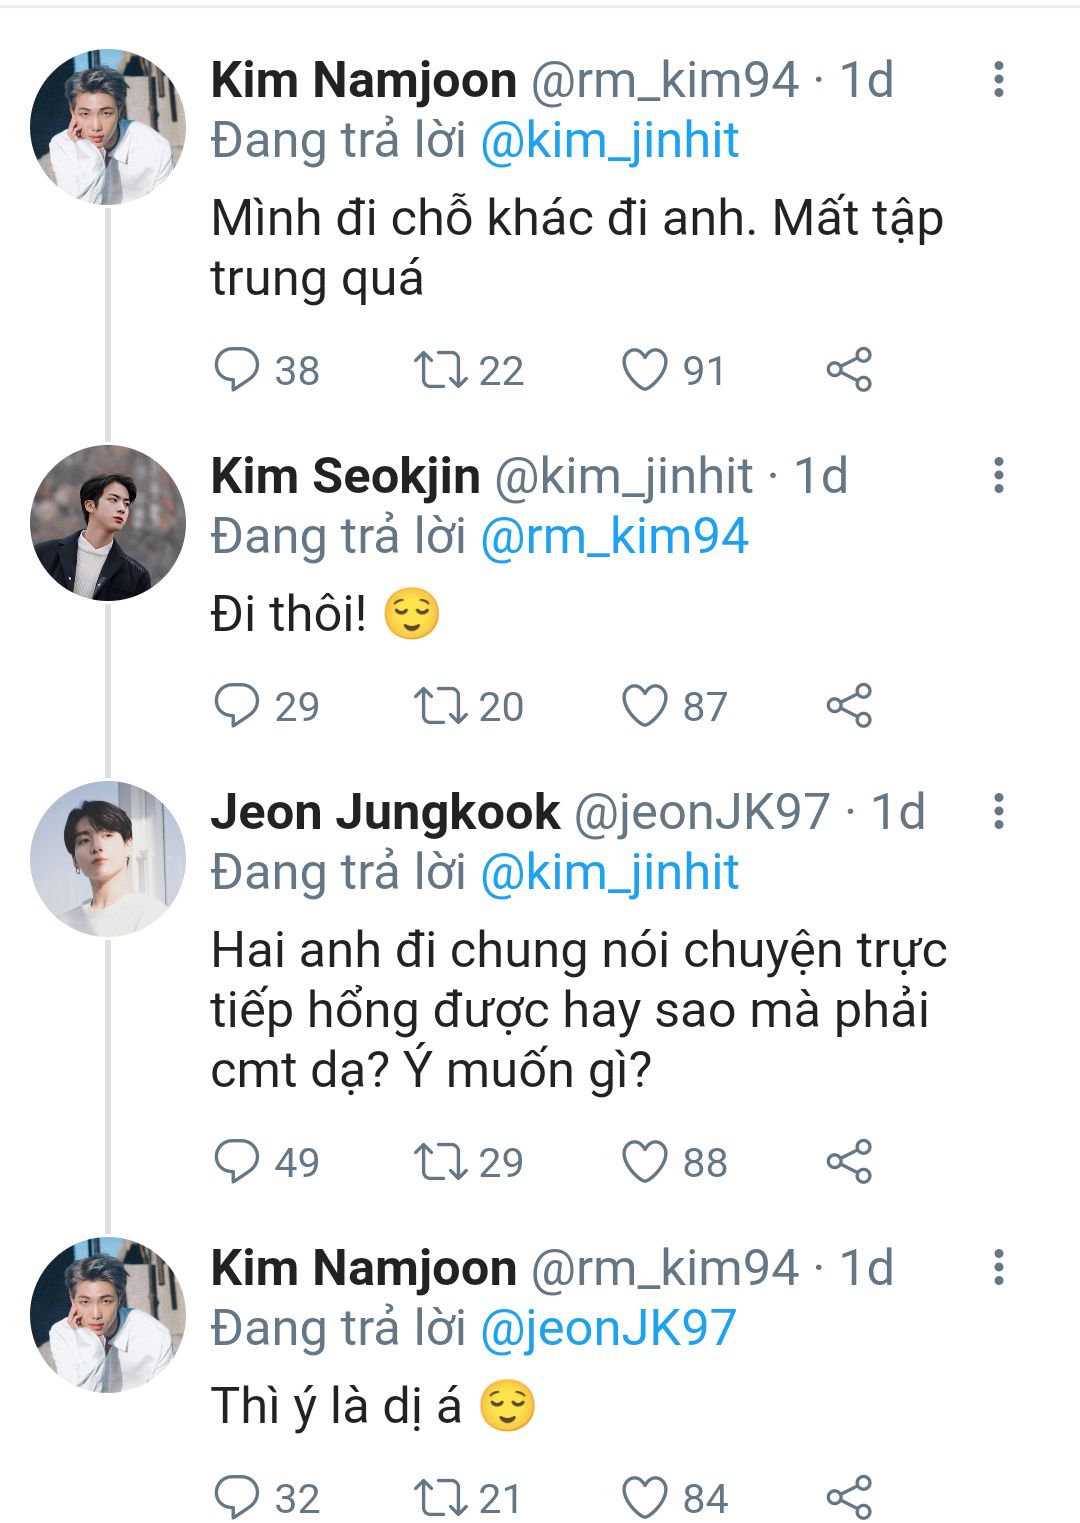Open more options on Jeon Jungkook's tweet
The height and width of the screenshot is (1523, 1080).
point(998,811)
